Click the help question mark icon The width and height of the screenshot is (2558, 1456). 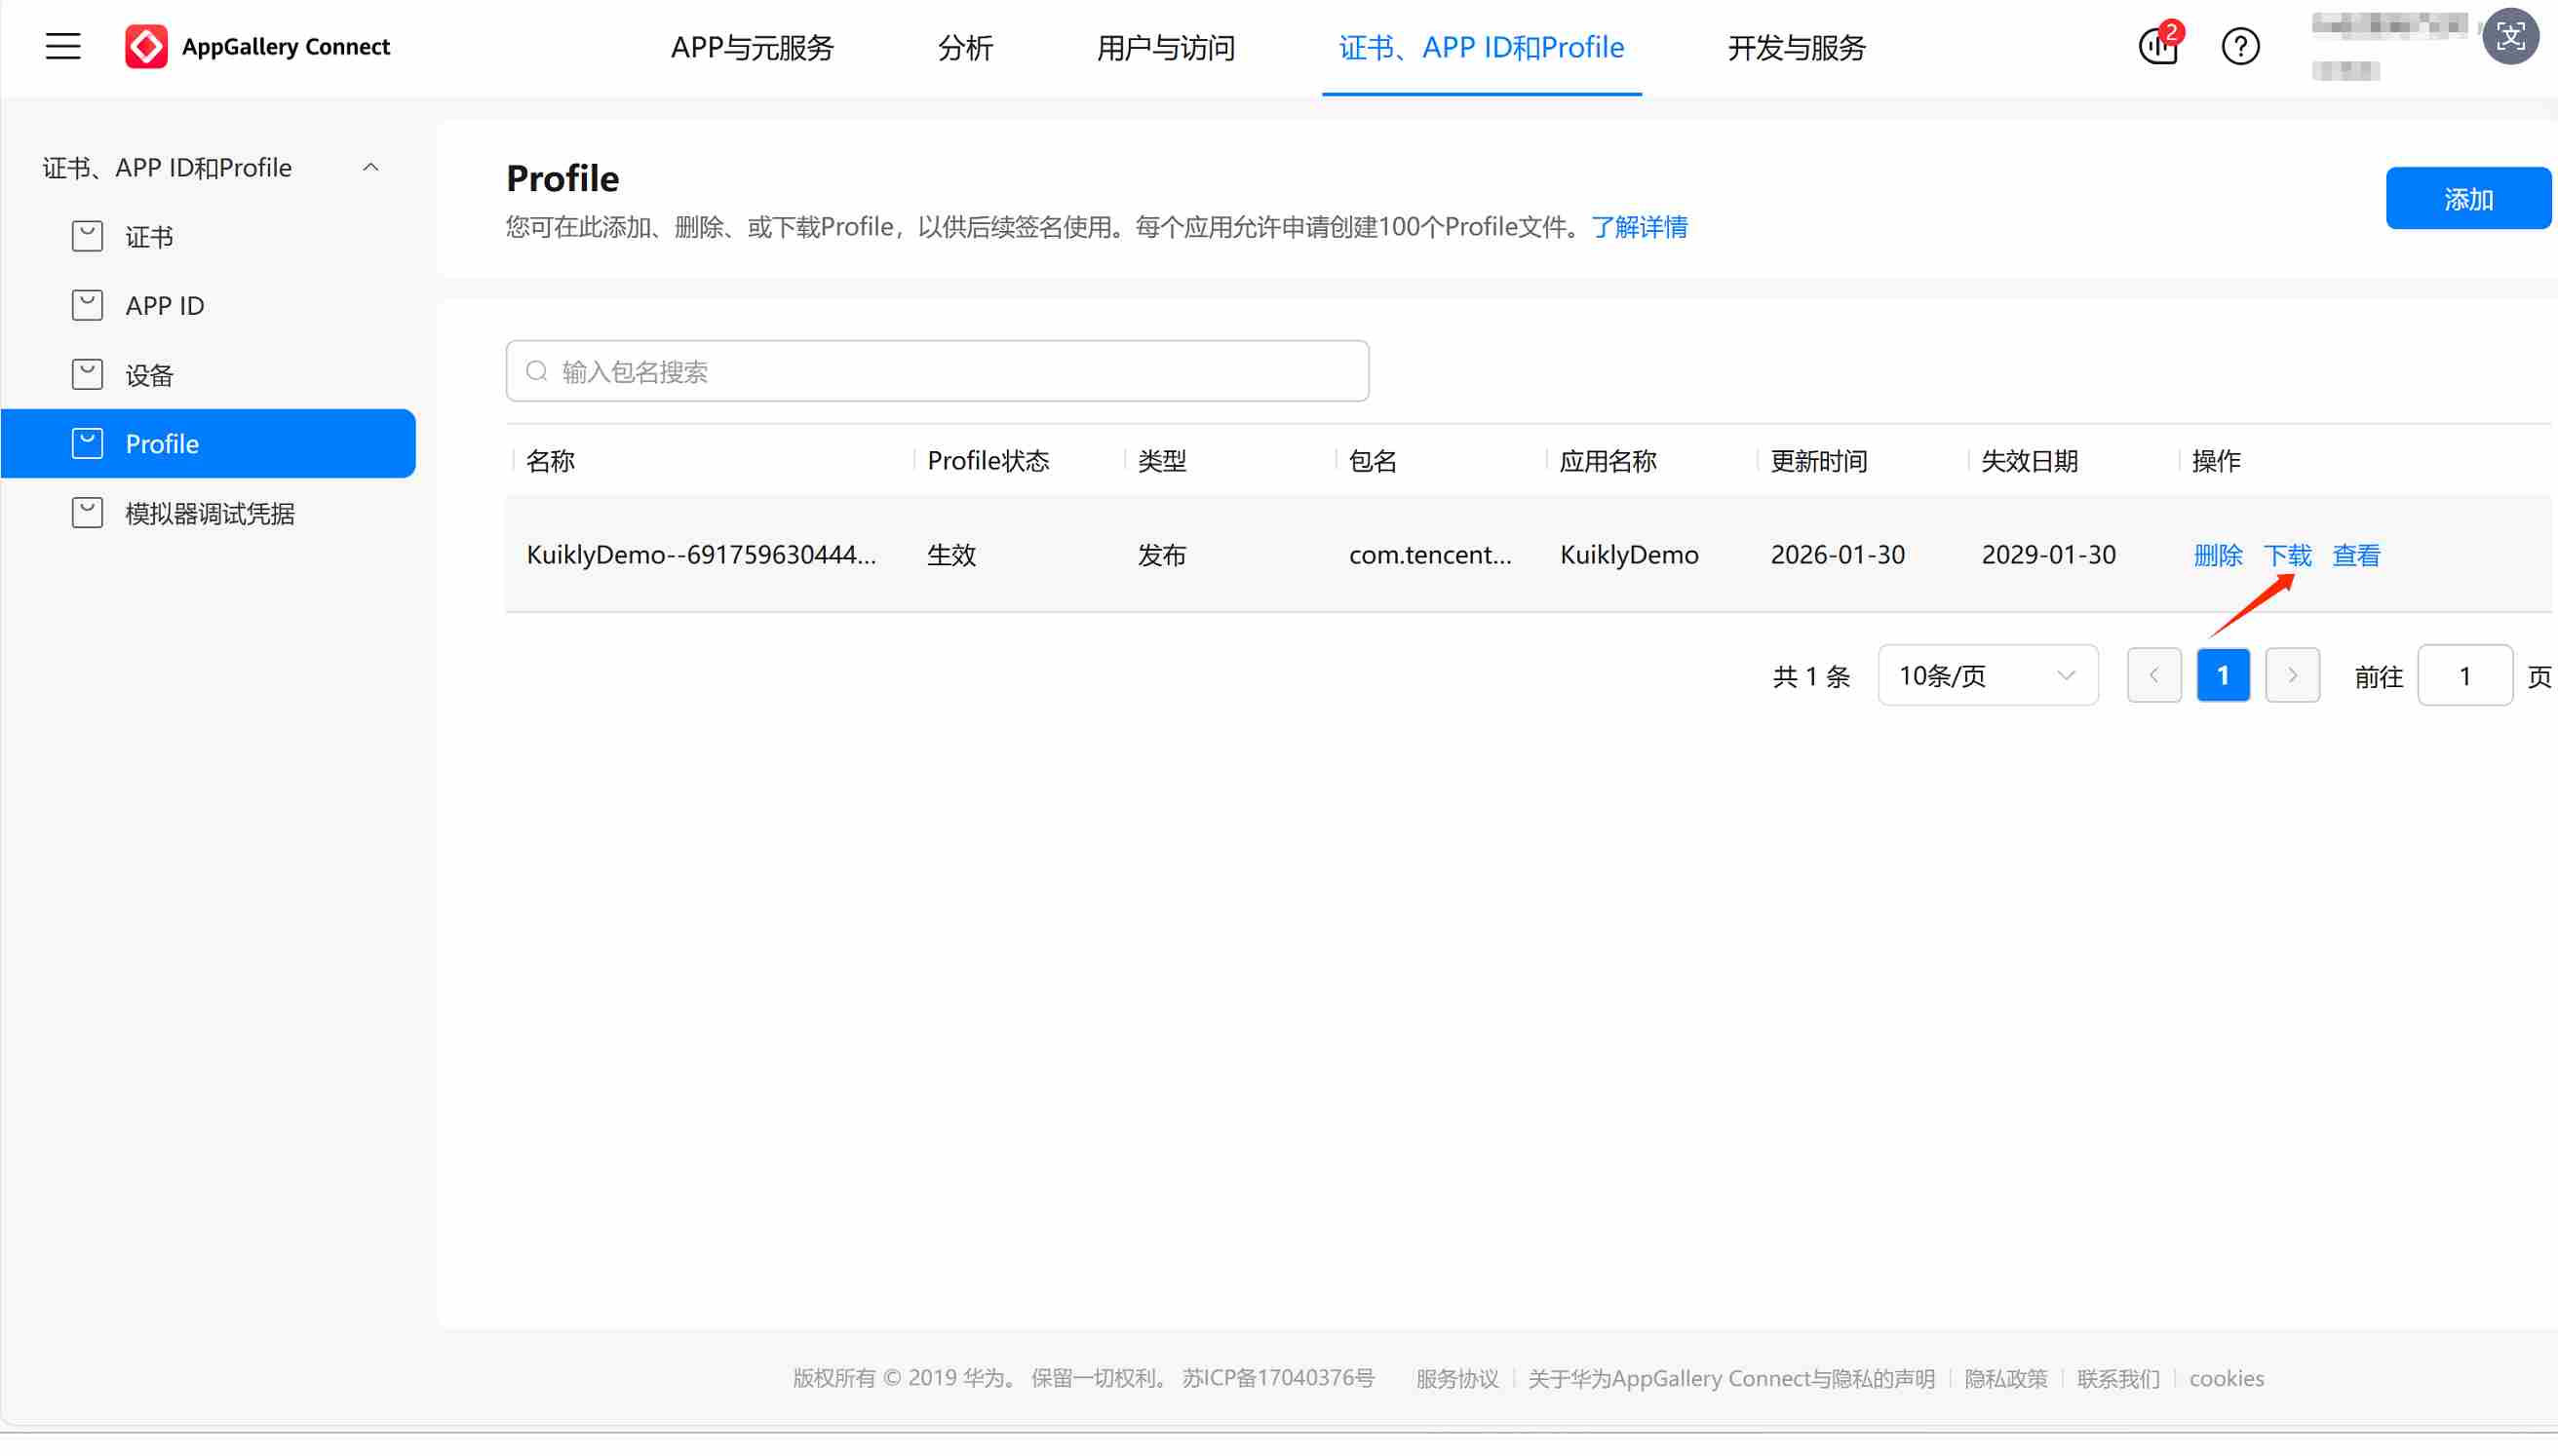click(x=2239, y=46)
